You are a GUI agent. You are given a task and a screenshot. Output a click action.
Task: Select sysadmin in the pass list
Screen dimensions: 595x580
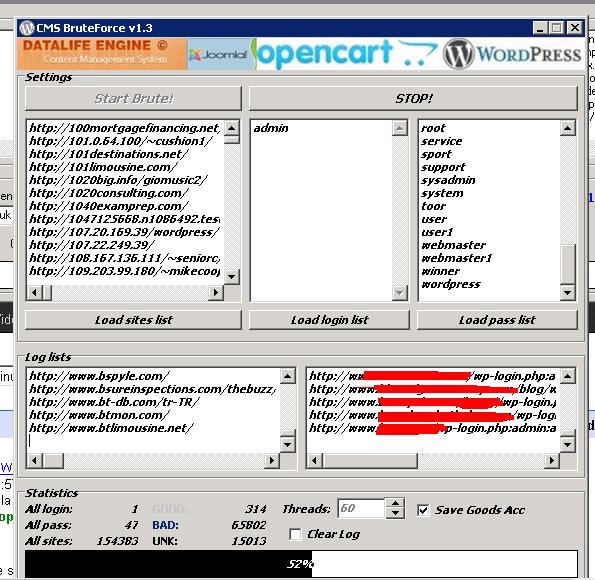pos(448,180)
